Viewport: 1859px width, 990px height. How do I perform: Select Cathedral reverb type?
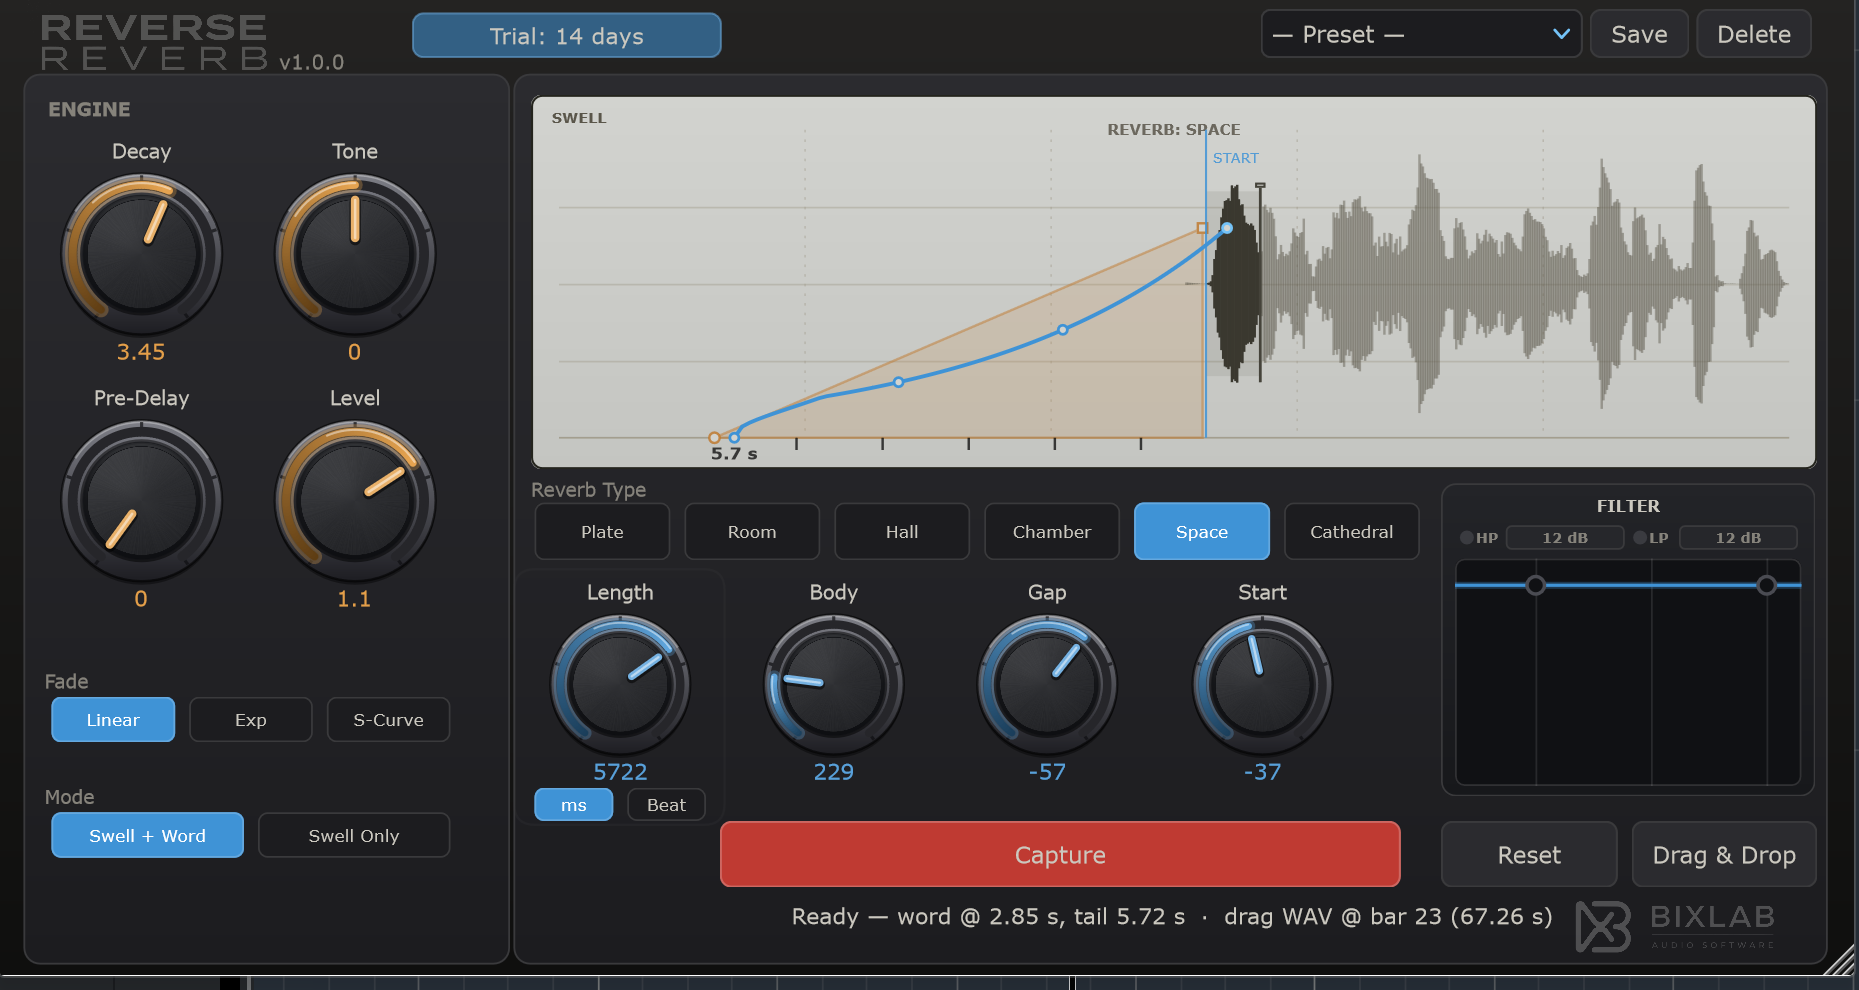click(x=1352, y=532)
